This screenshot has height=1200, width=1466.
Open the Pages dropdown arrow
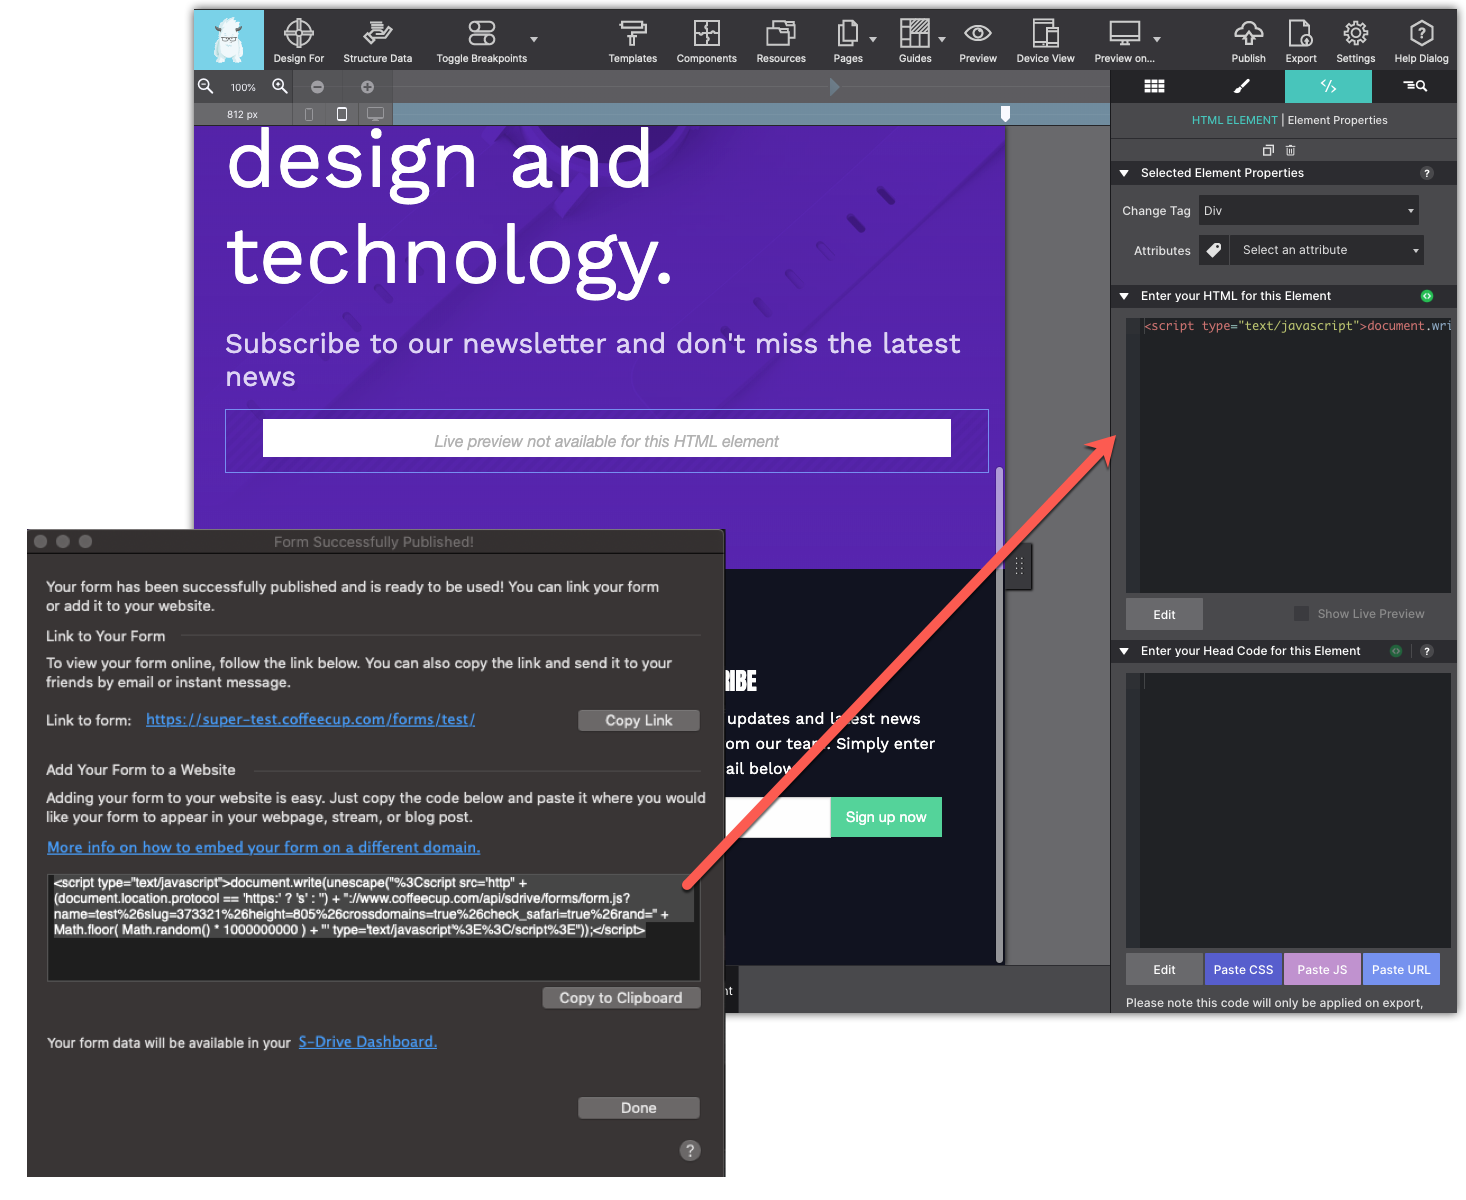[x=873, y=40]
